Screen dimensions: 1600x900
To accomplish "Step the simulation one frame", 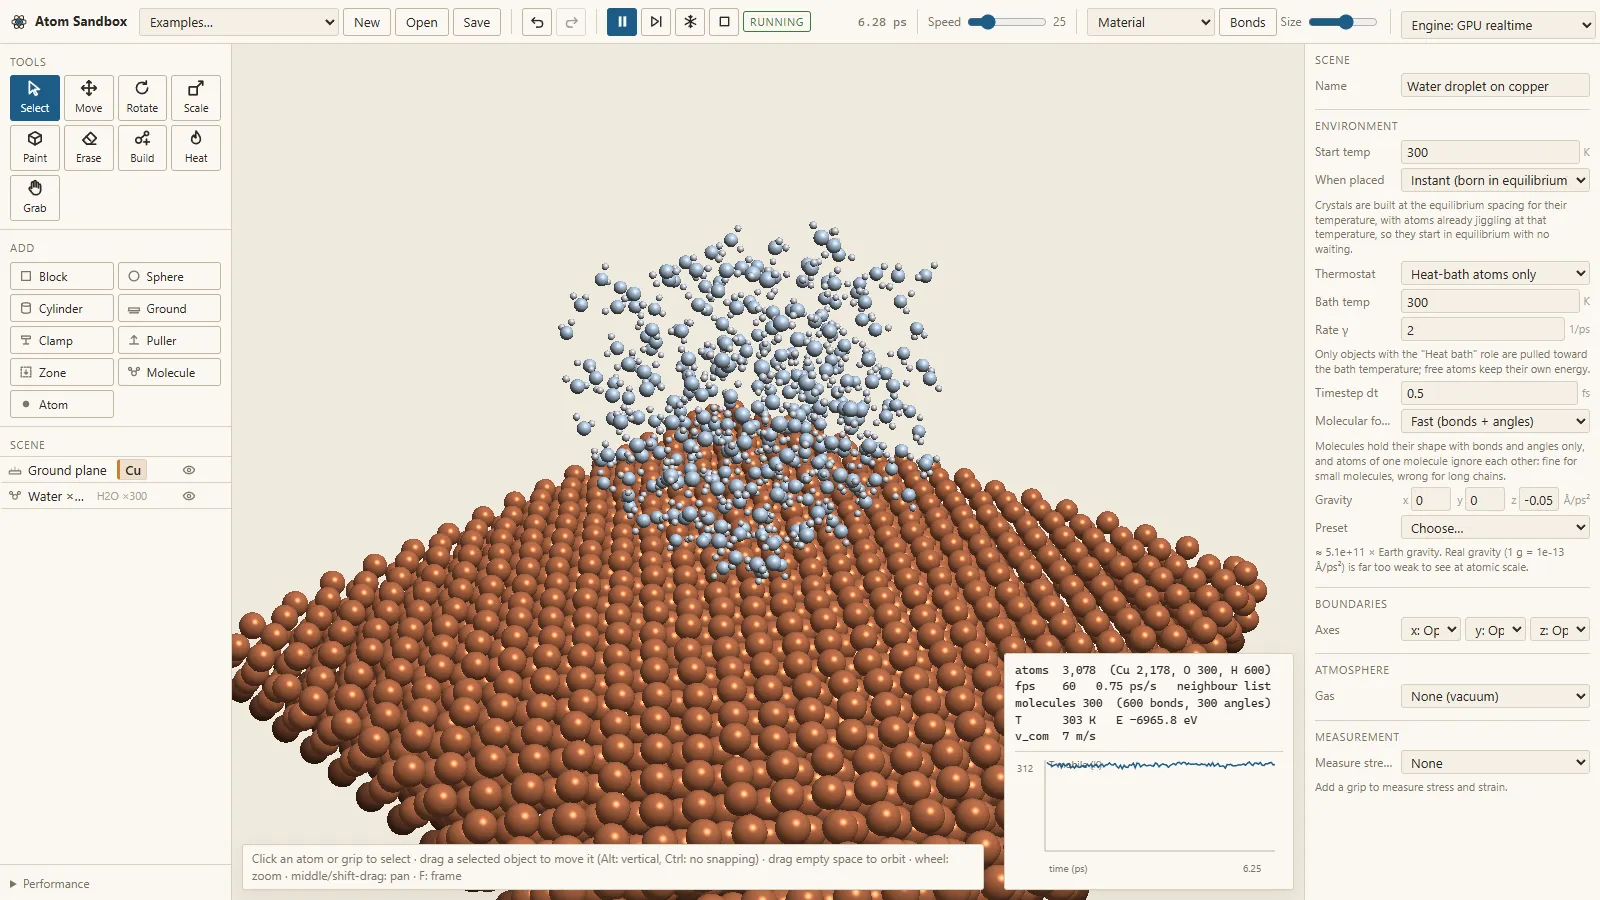I will coord(656,22).
